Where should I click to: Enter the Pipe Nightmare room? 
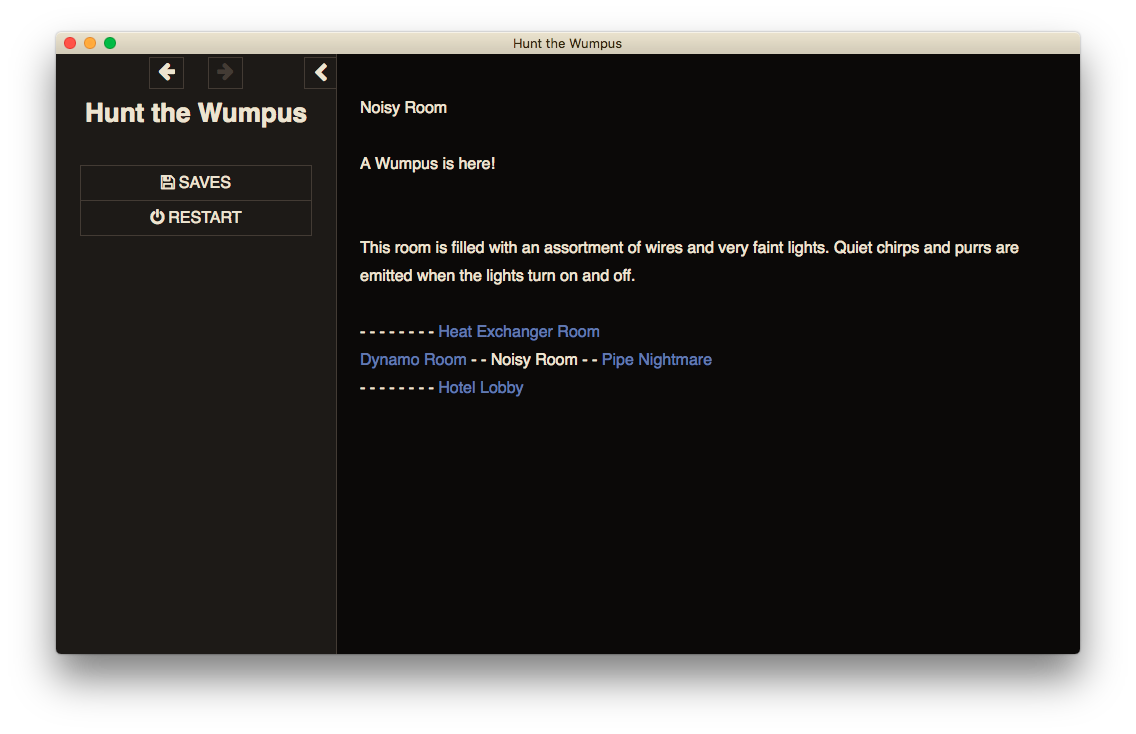(656, 360)
